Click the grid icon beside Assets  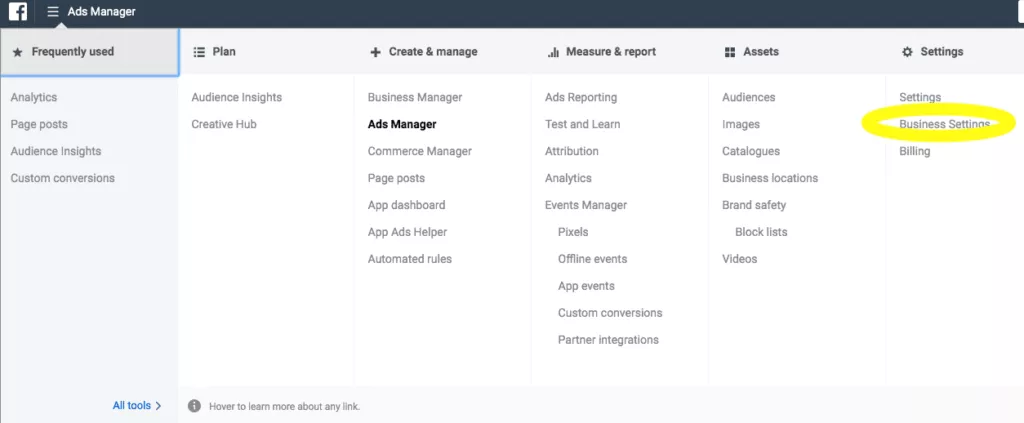point(730,52)
